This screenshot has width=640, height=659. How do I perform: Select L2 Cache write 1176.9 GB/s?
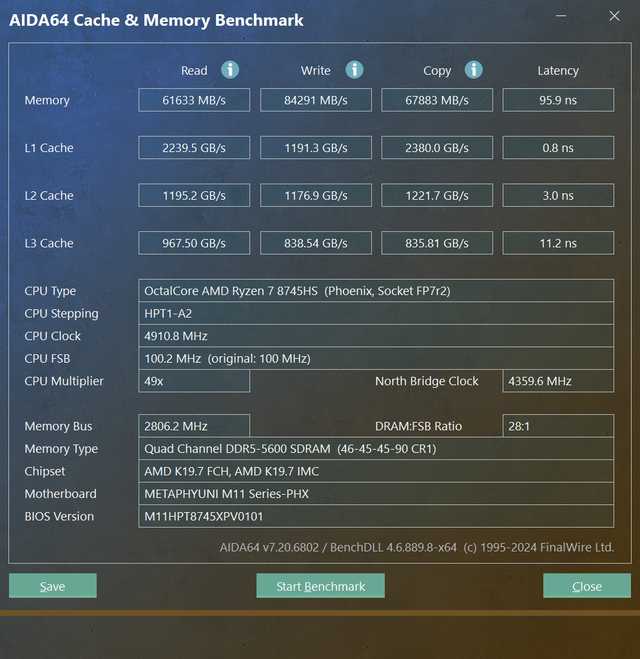tap(316, 195)
